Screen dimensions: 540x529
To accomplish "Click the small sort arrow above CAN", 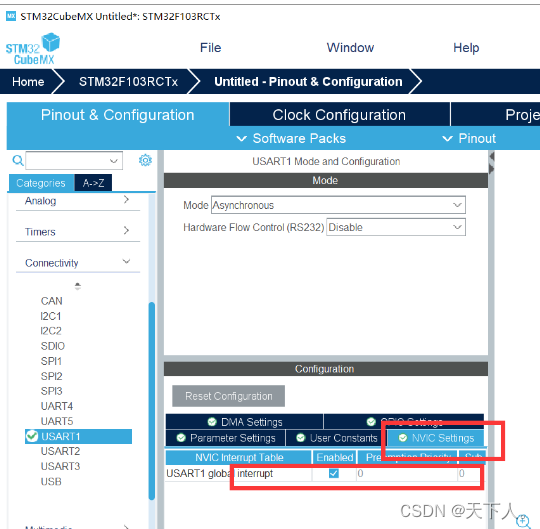I will tap(77, 286).
